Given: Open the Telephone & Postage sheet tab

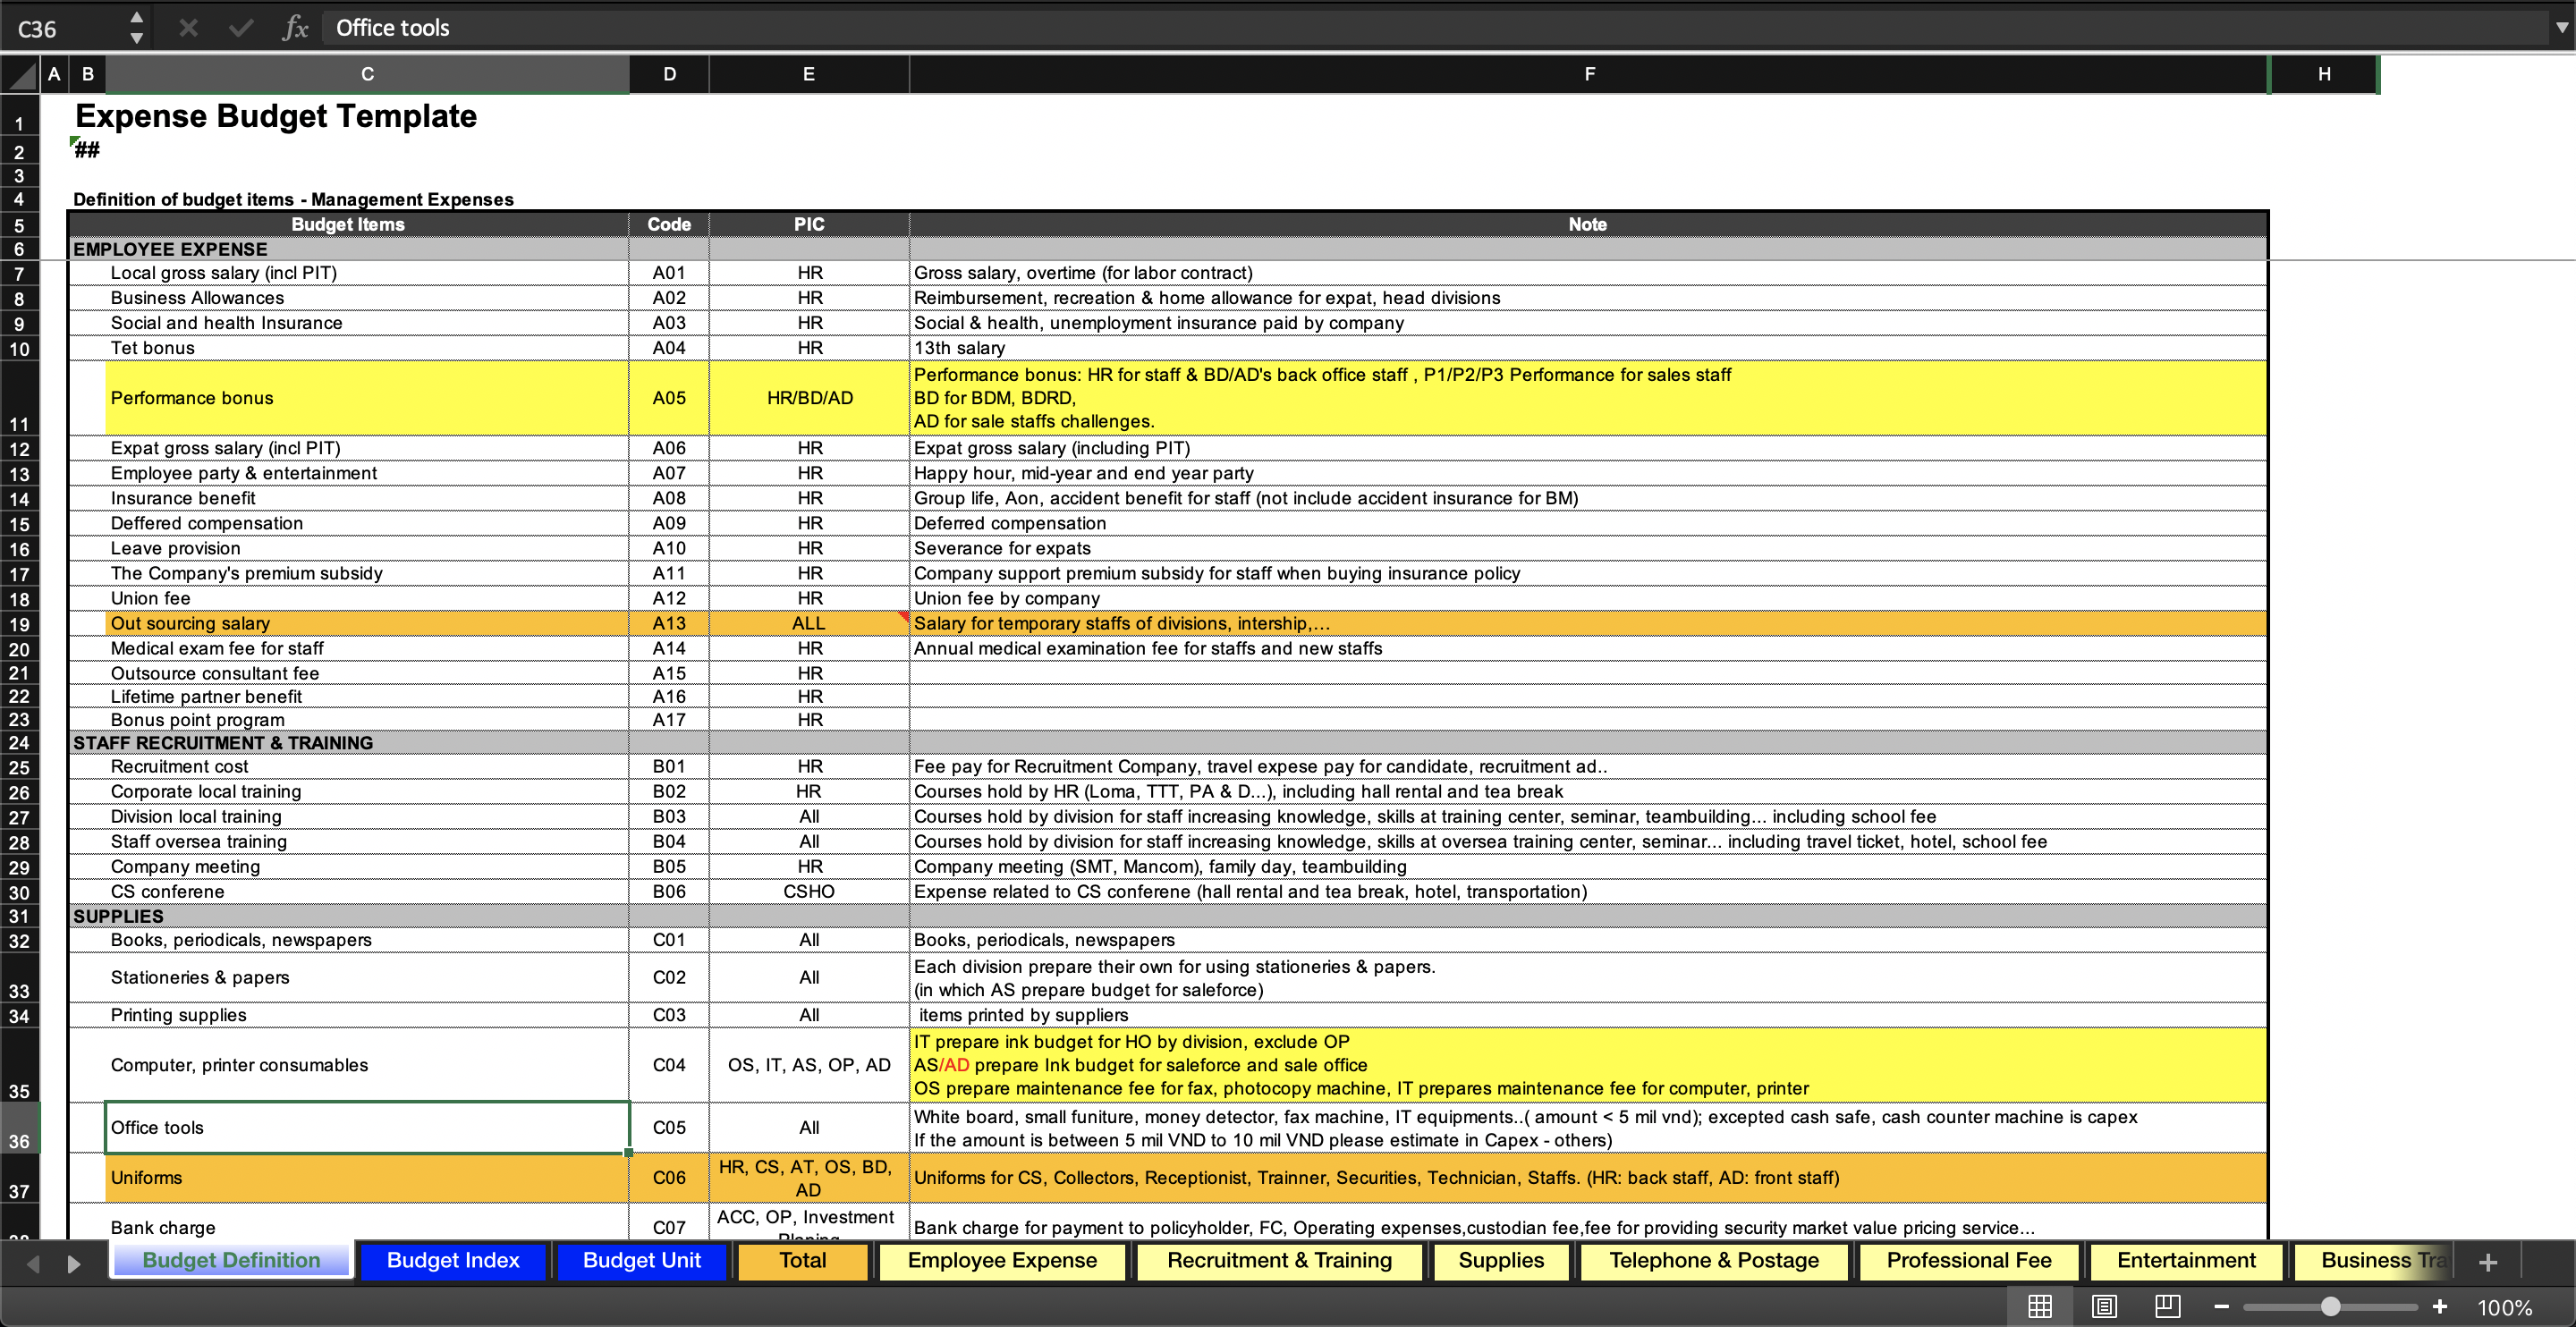Looking at the screenshot, I should pos(1713,1260).
